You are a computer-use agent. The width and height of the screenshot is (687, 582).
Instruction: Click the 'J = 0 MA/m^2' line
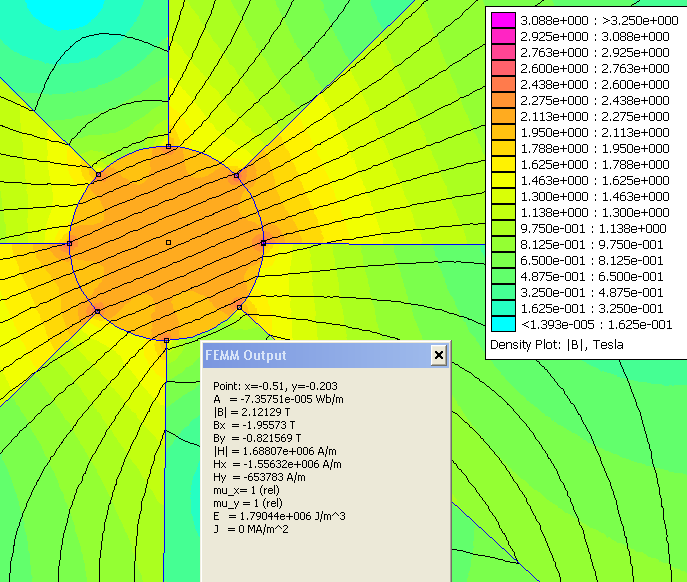(251, 529)
